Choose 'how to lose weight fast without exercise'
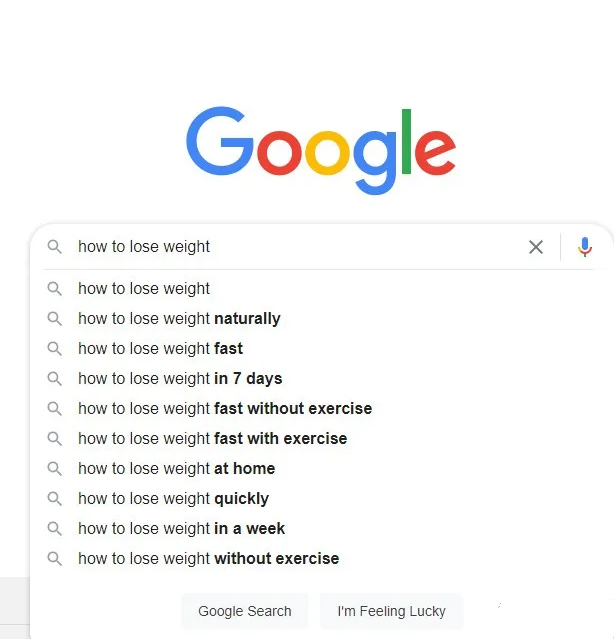Viewport: 614px width, 639px height. coord(318,408)
